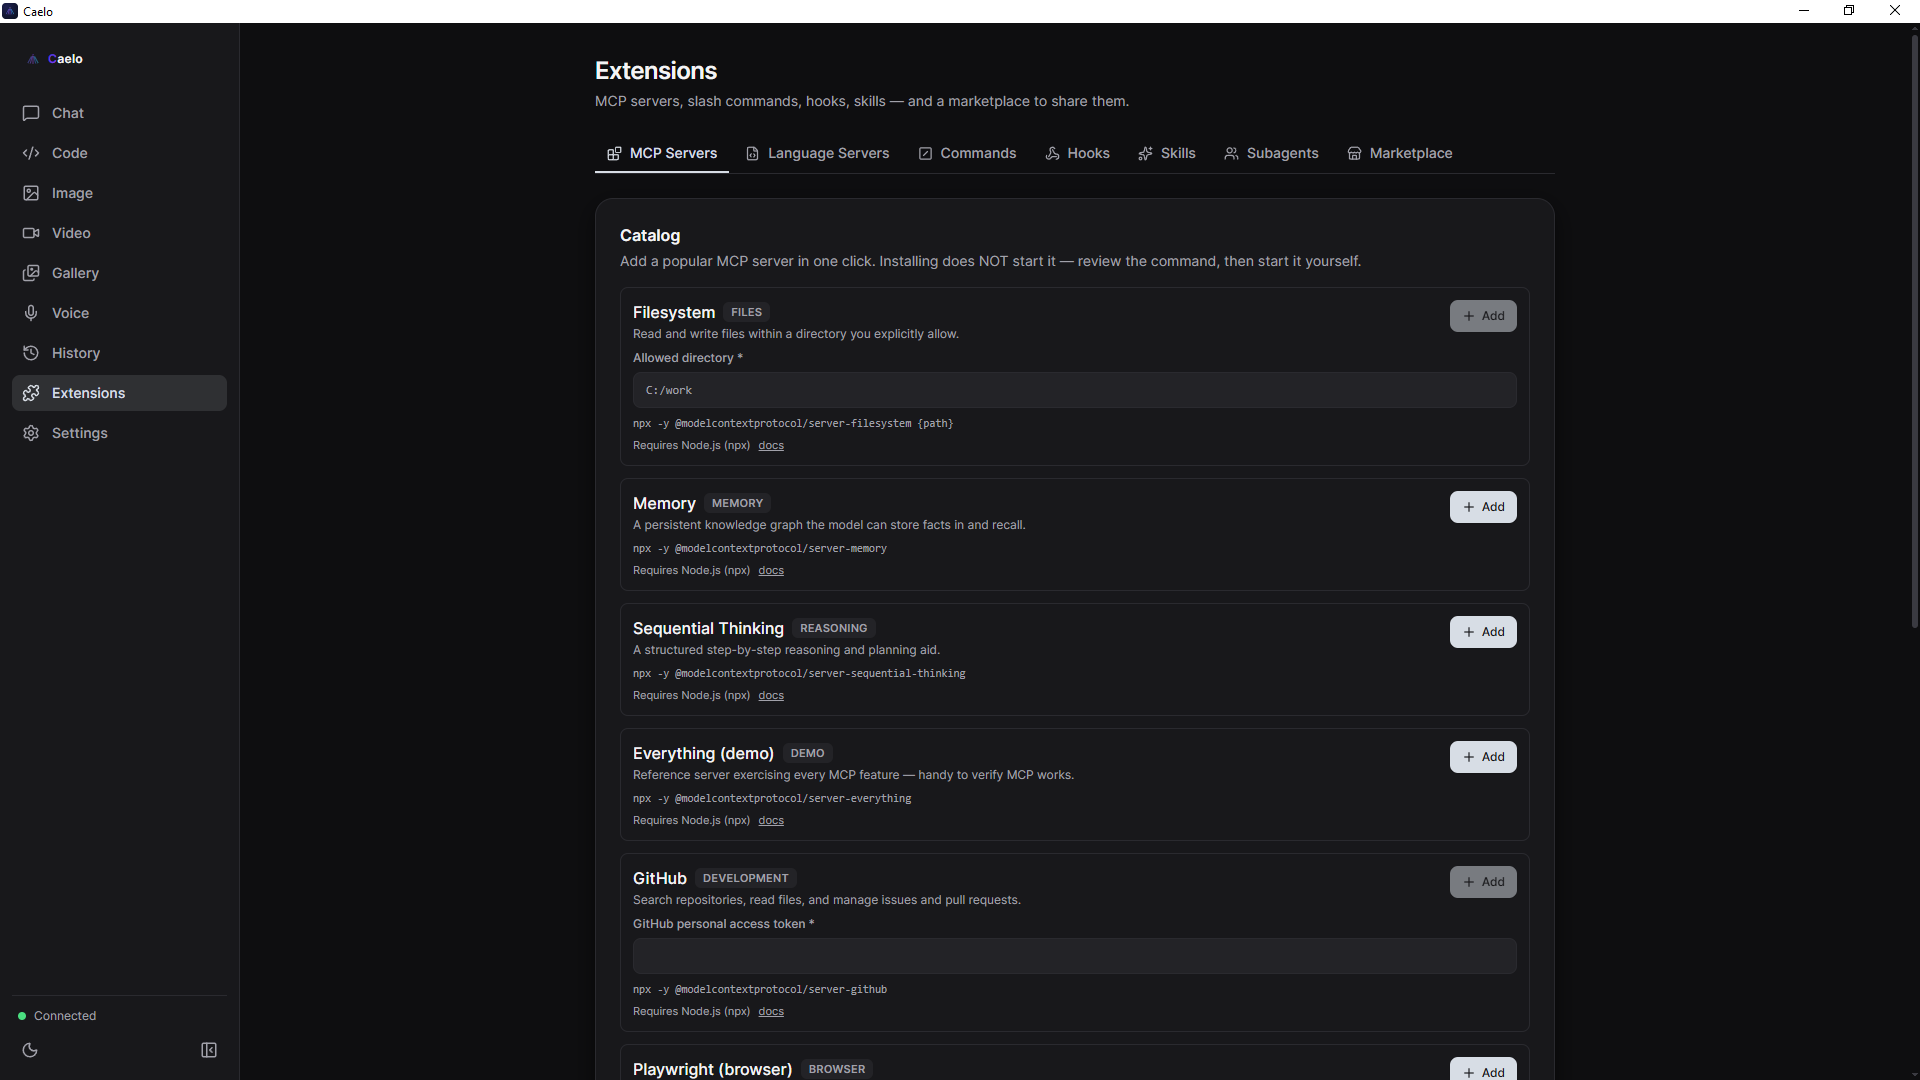Screen dimensions: 1920x1080
Task: Select the Extensions puzzle icon
Action: 31,393
